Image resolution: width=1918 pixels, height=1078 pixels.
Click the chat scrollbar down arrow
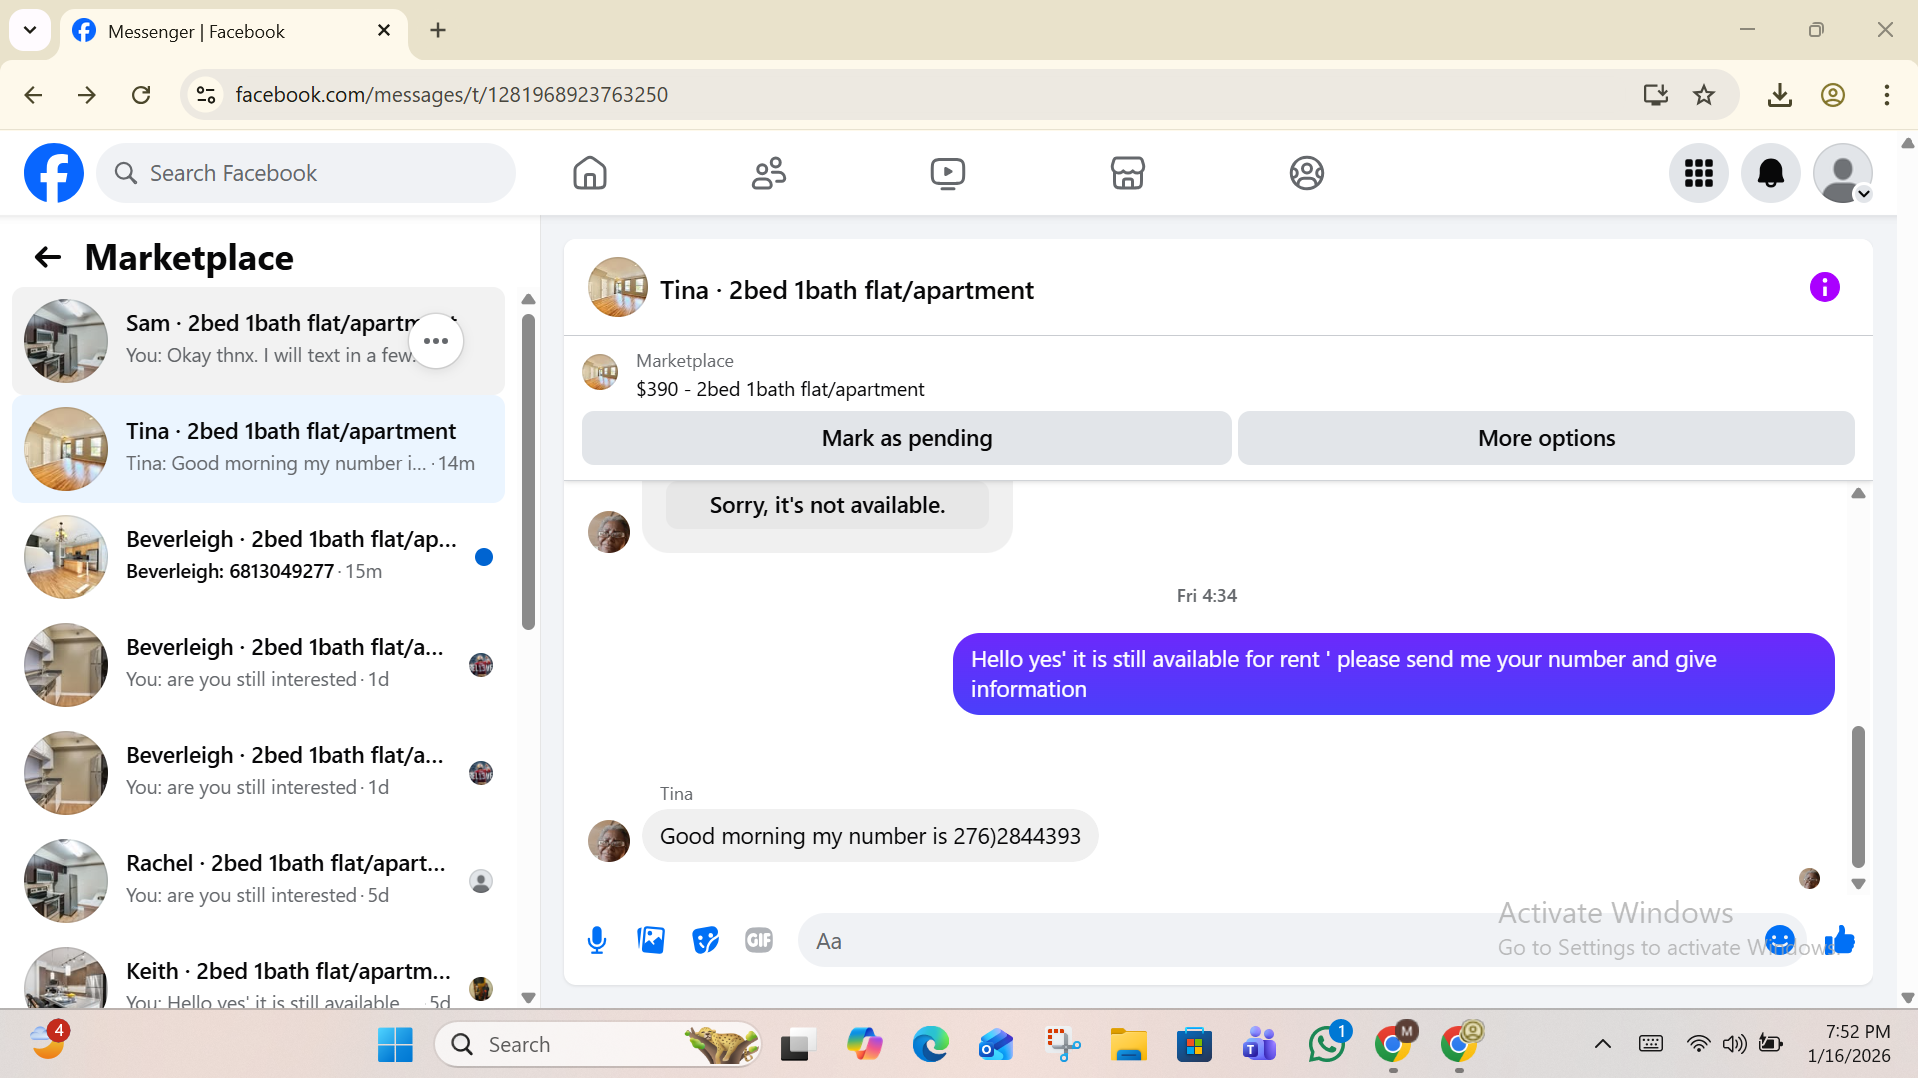1858,884
